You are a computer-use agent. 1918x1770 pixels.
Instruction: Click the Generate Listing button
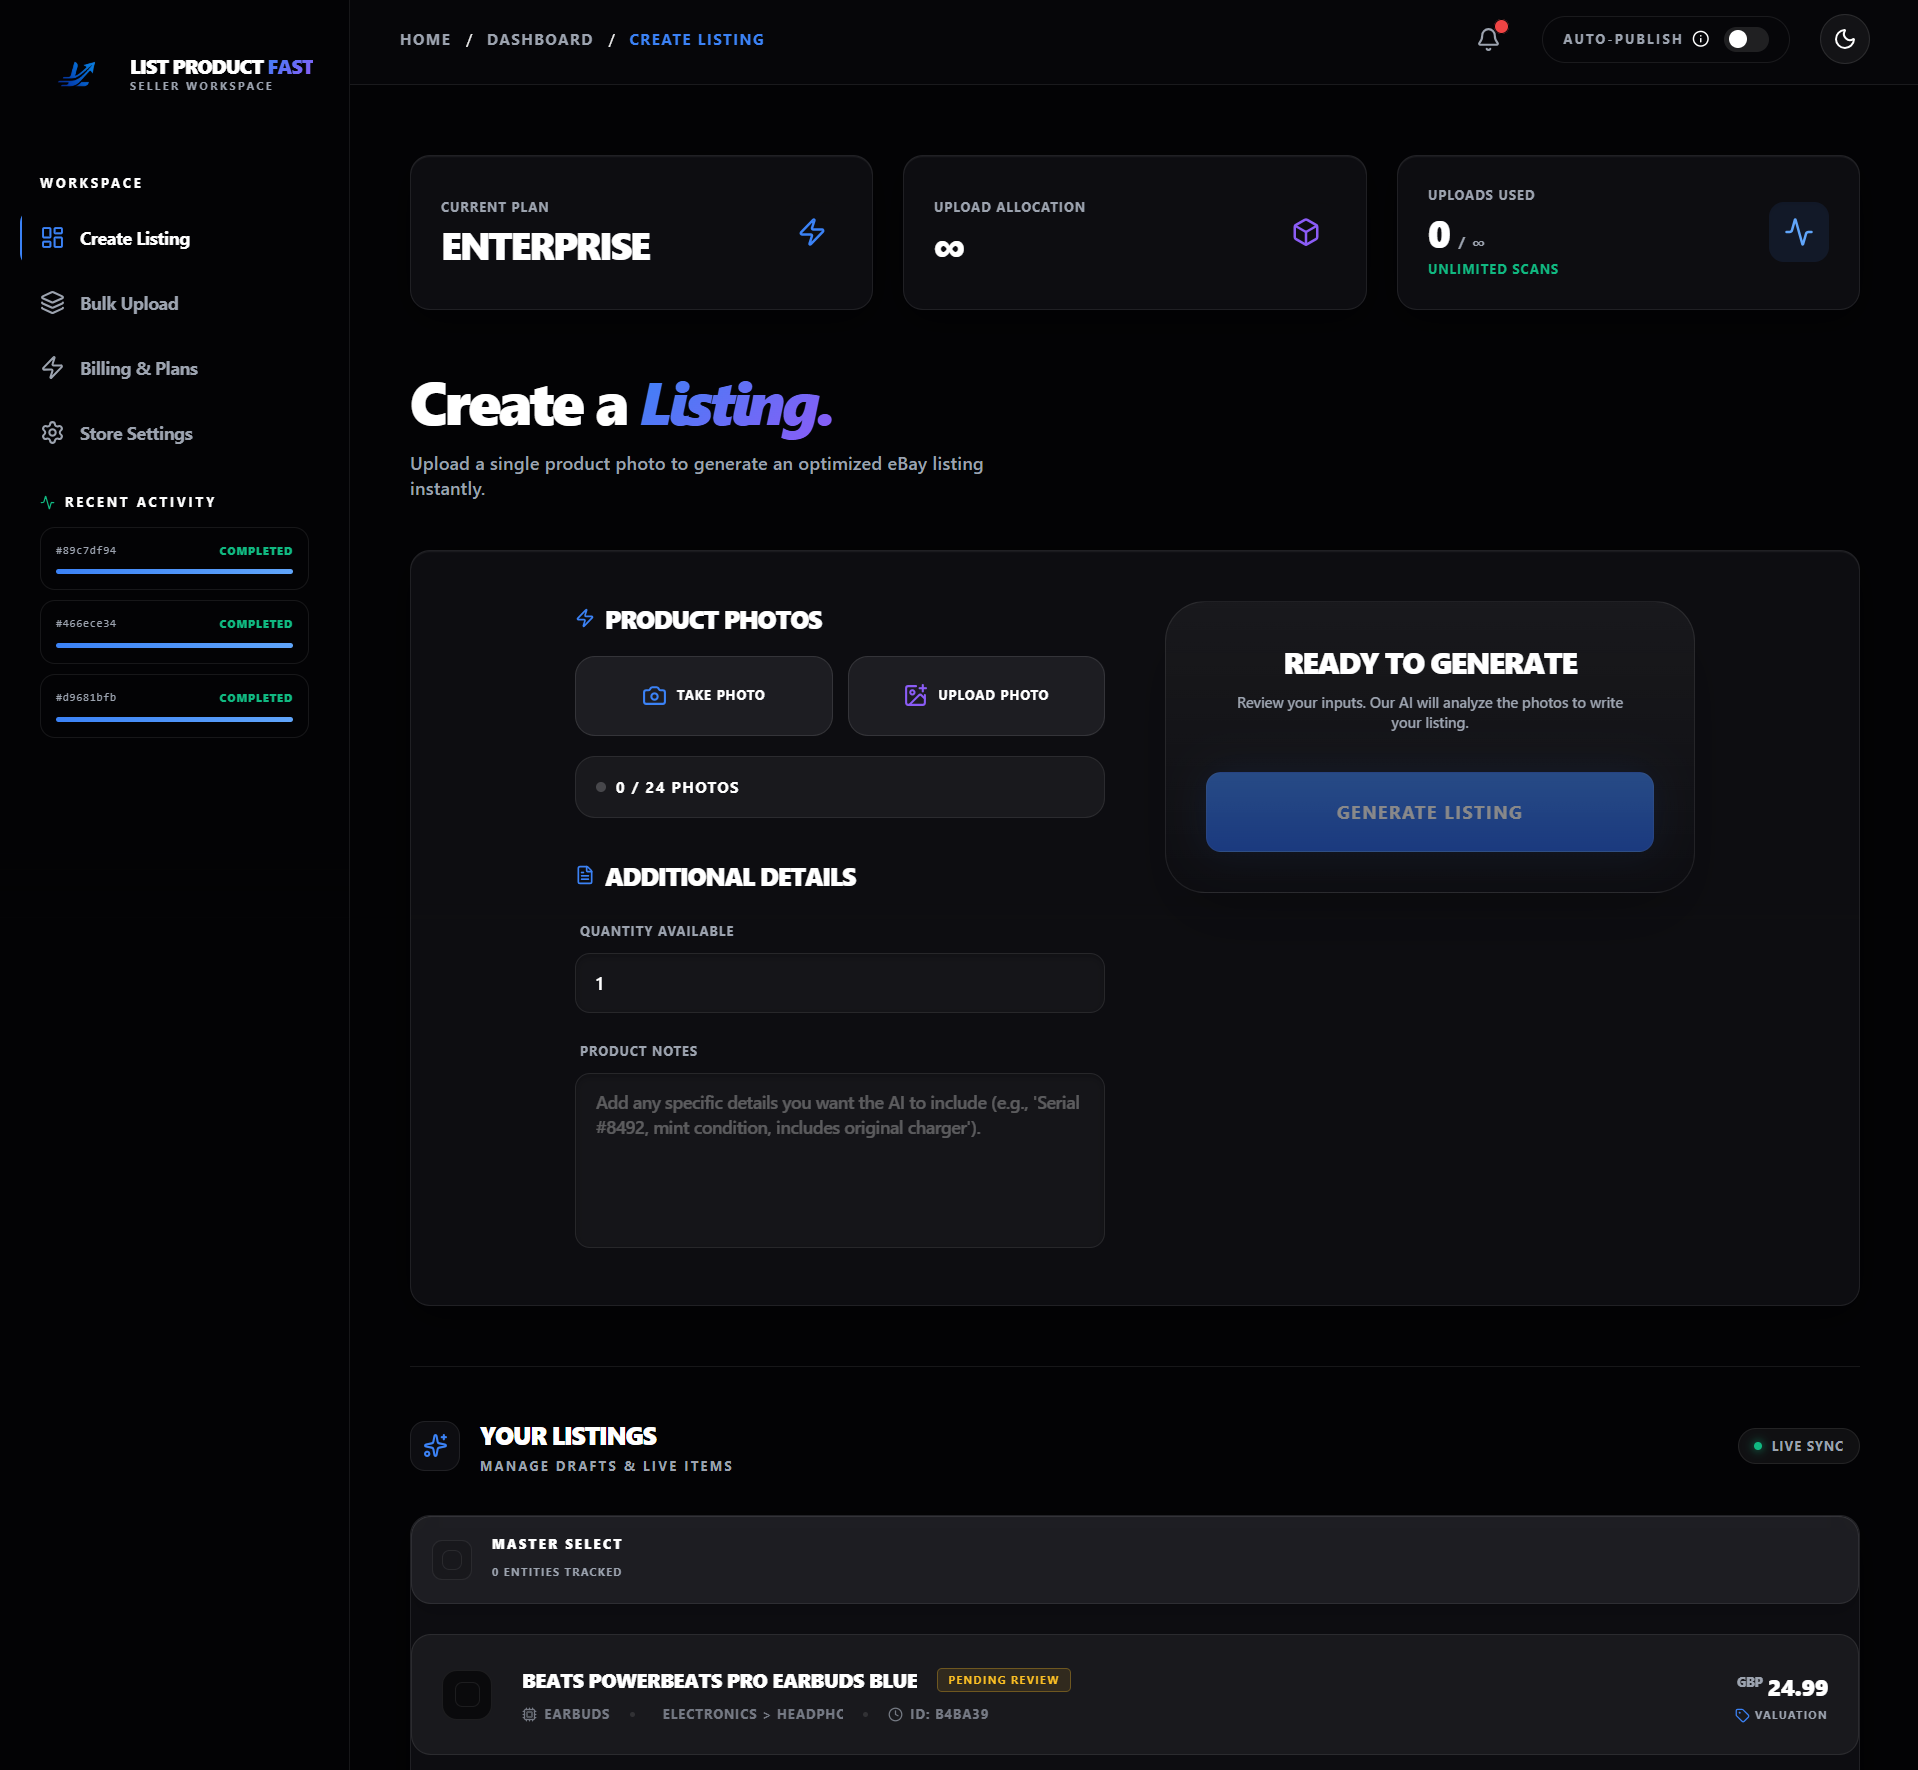(x=1428, y=812)
